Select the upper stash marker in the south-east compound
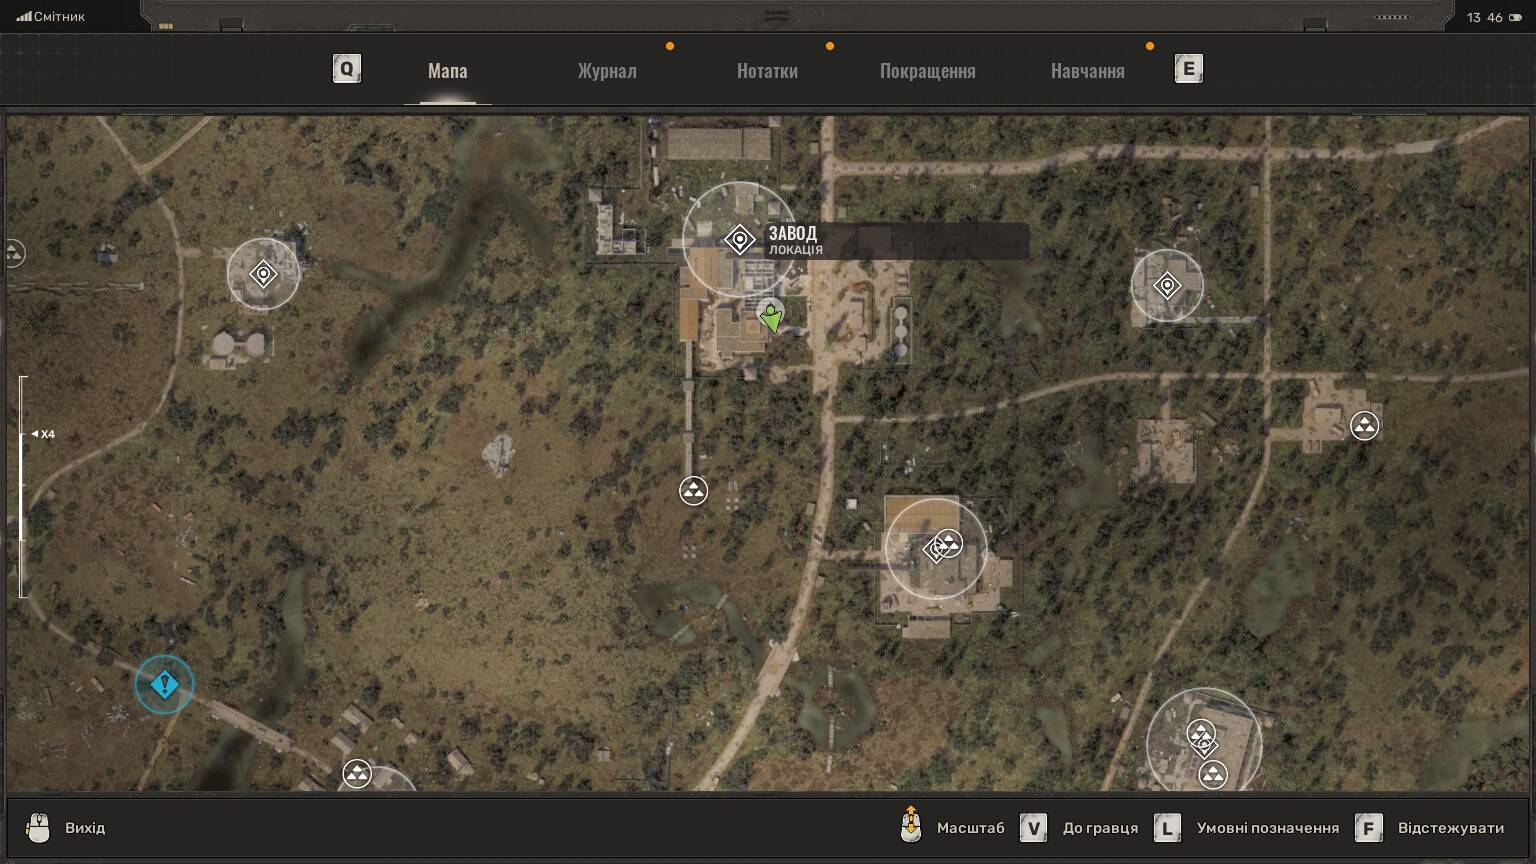This screenshot has height=864, width=1536. pos(1201,735)
